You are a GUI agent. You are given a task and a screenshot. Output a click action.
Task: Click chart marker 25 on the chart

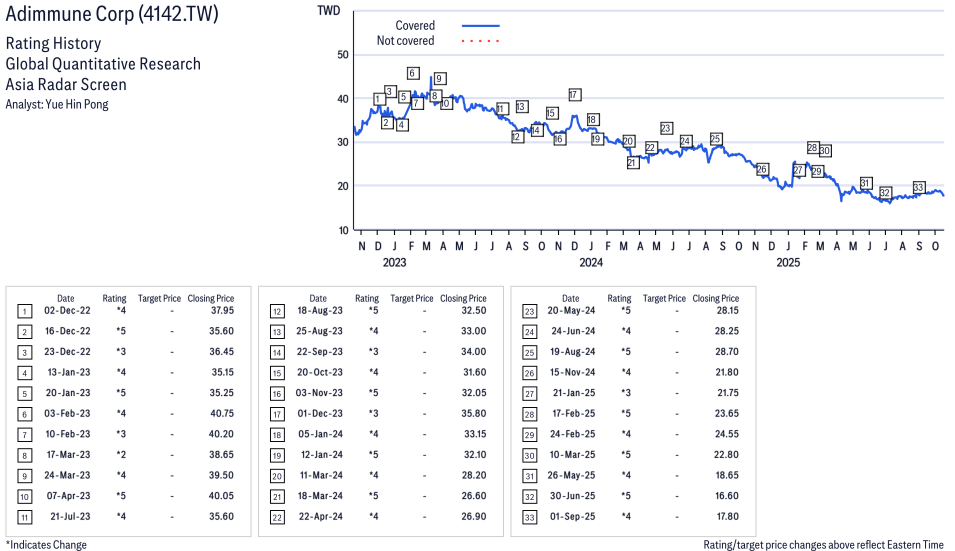point(715,139)
